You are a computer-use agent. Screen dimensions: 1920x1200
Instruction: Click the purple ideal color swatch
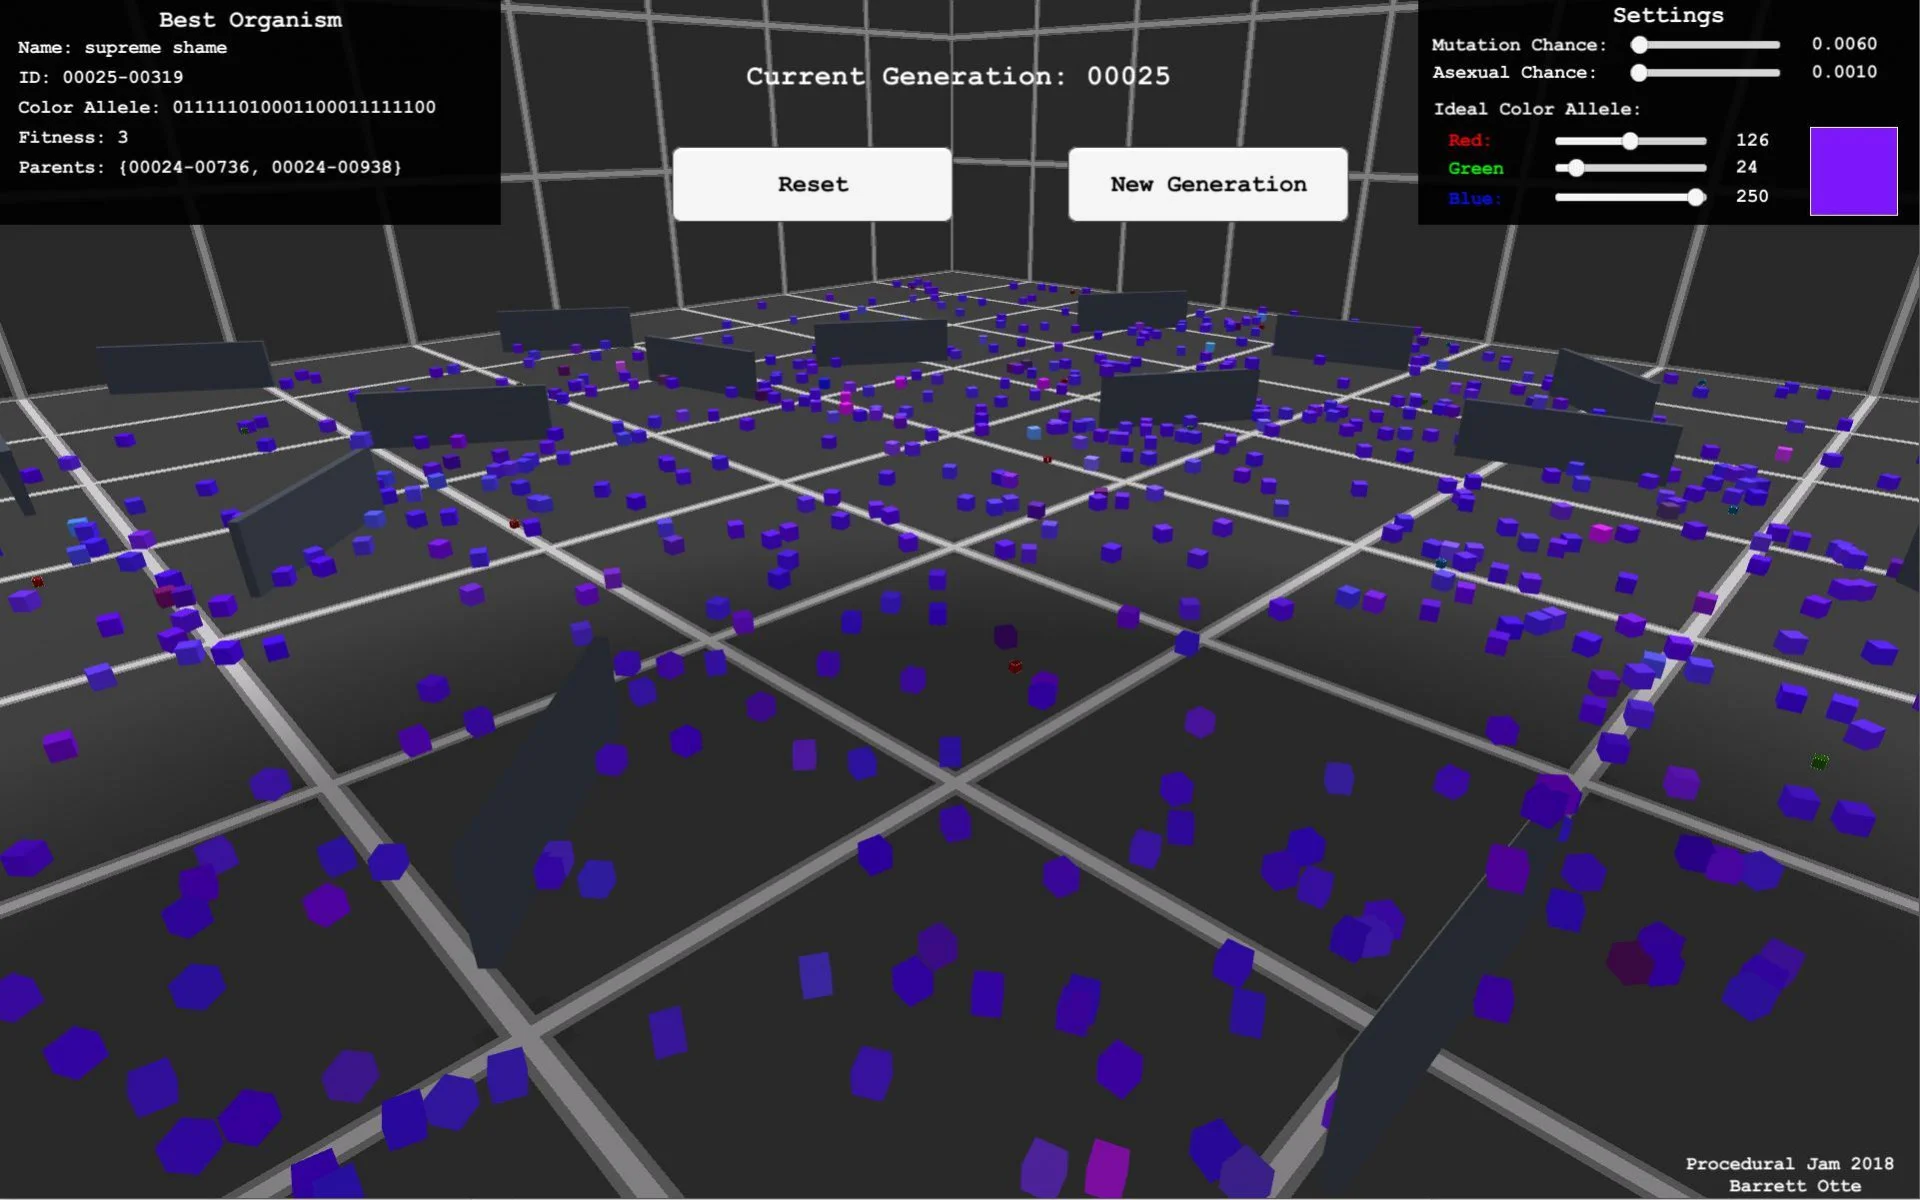tap(1853, 171)
